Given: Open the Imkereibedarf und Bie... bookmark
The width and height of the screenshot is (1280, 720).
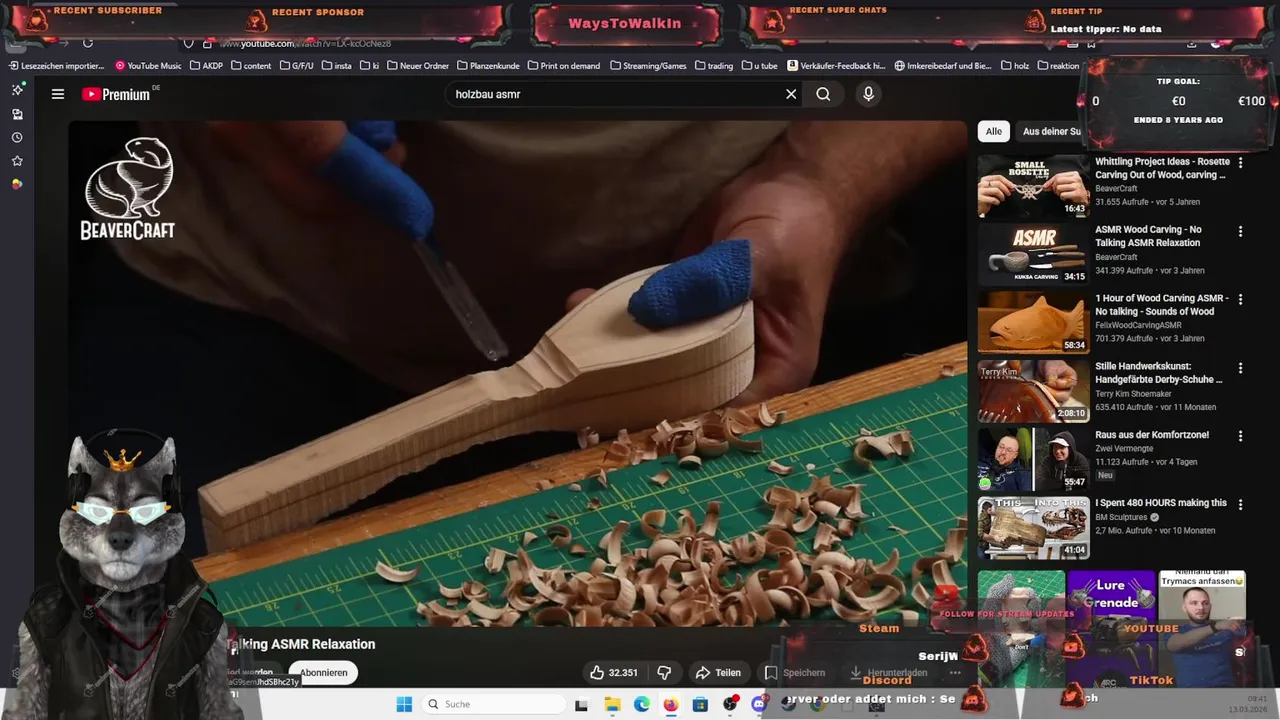Looking at the screenshot, I should [943, 66].
